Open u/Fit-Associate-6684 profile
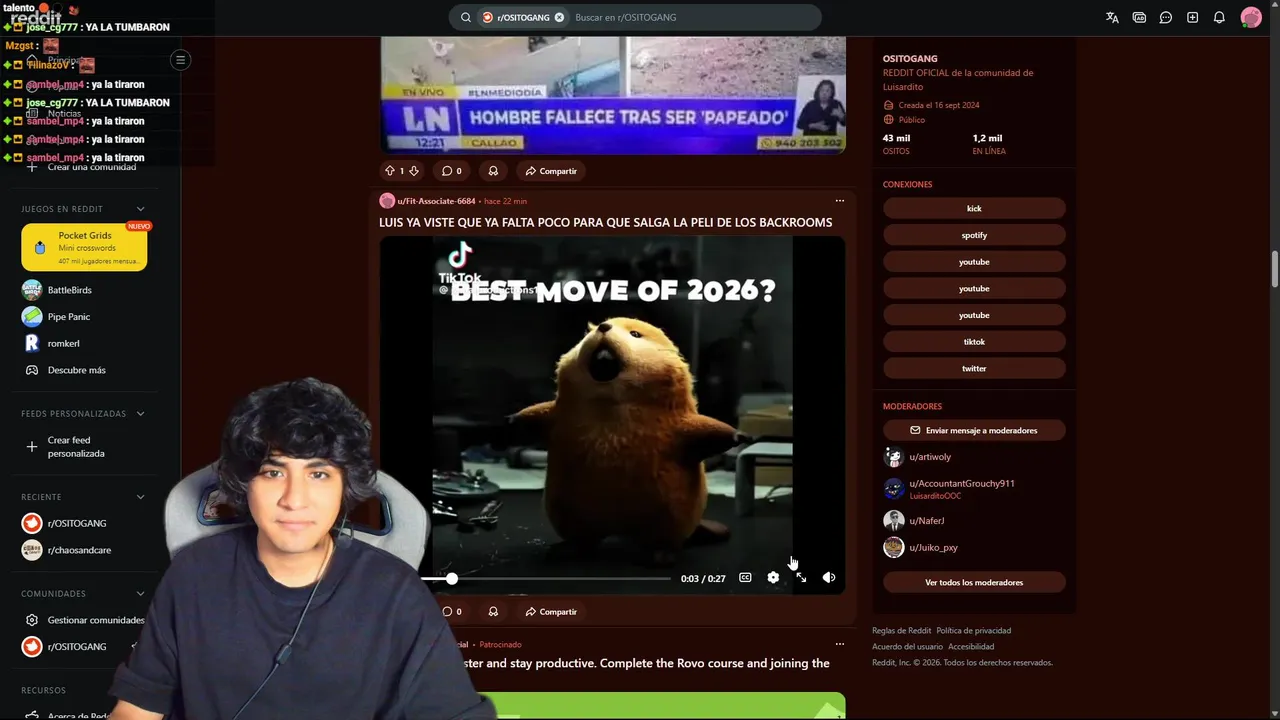1280x720 pixels. pyautogui.click(x=436, y=201)
